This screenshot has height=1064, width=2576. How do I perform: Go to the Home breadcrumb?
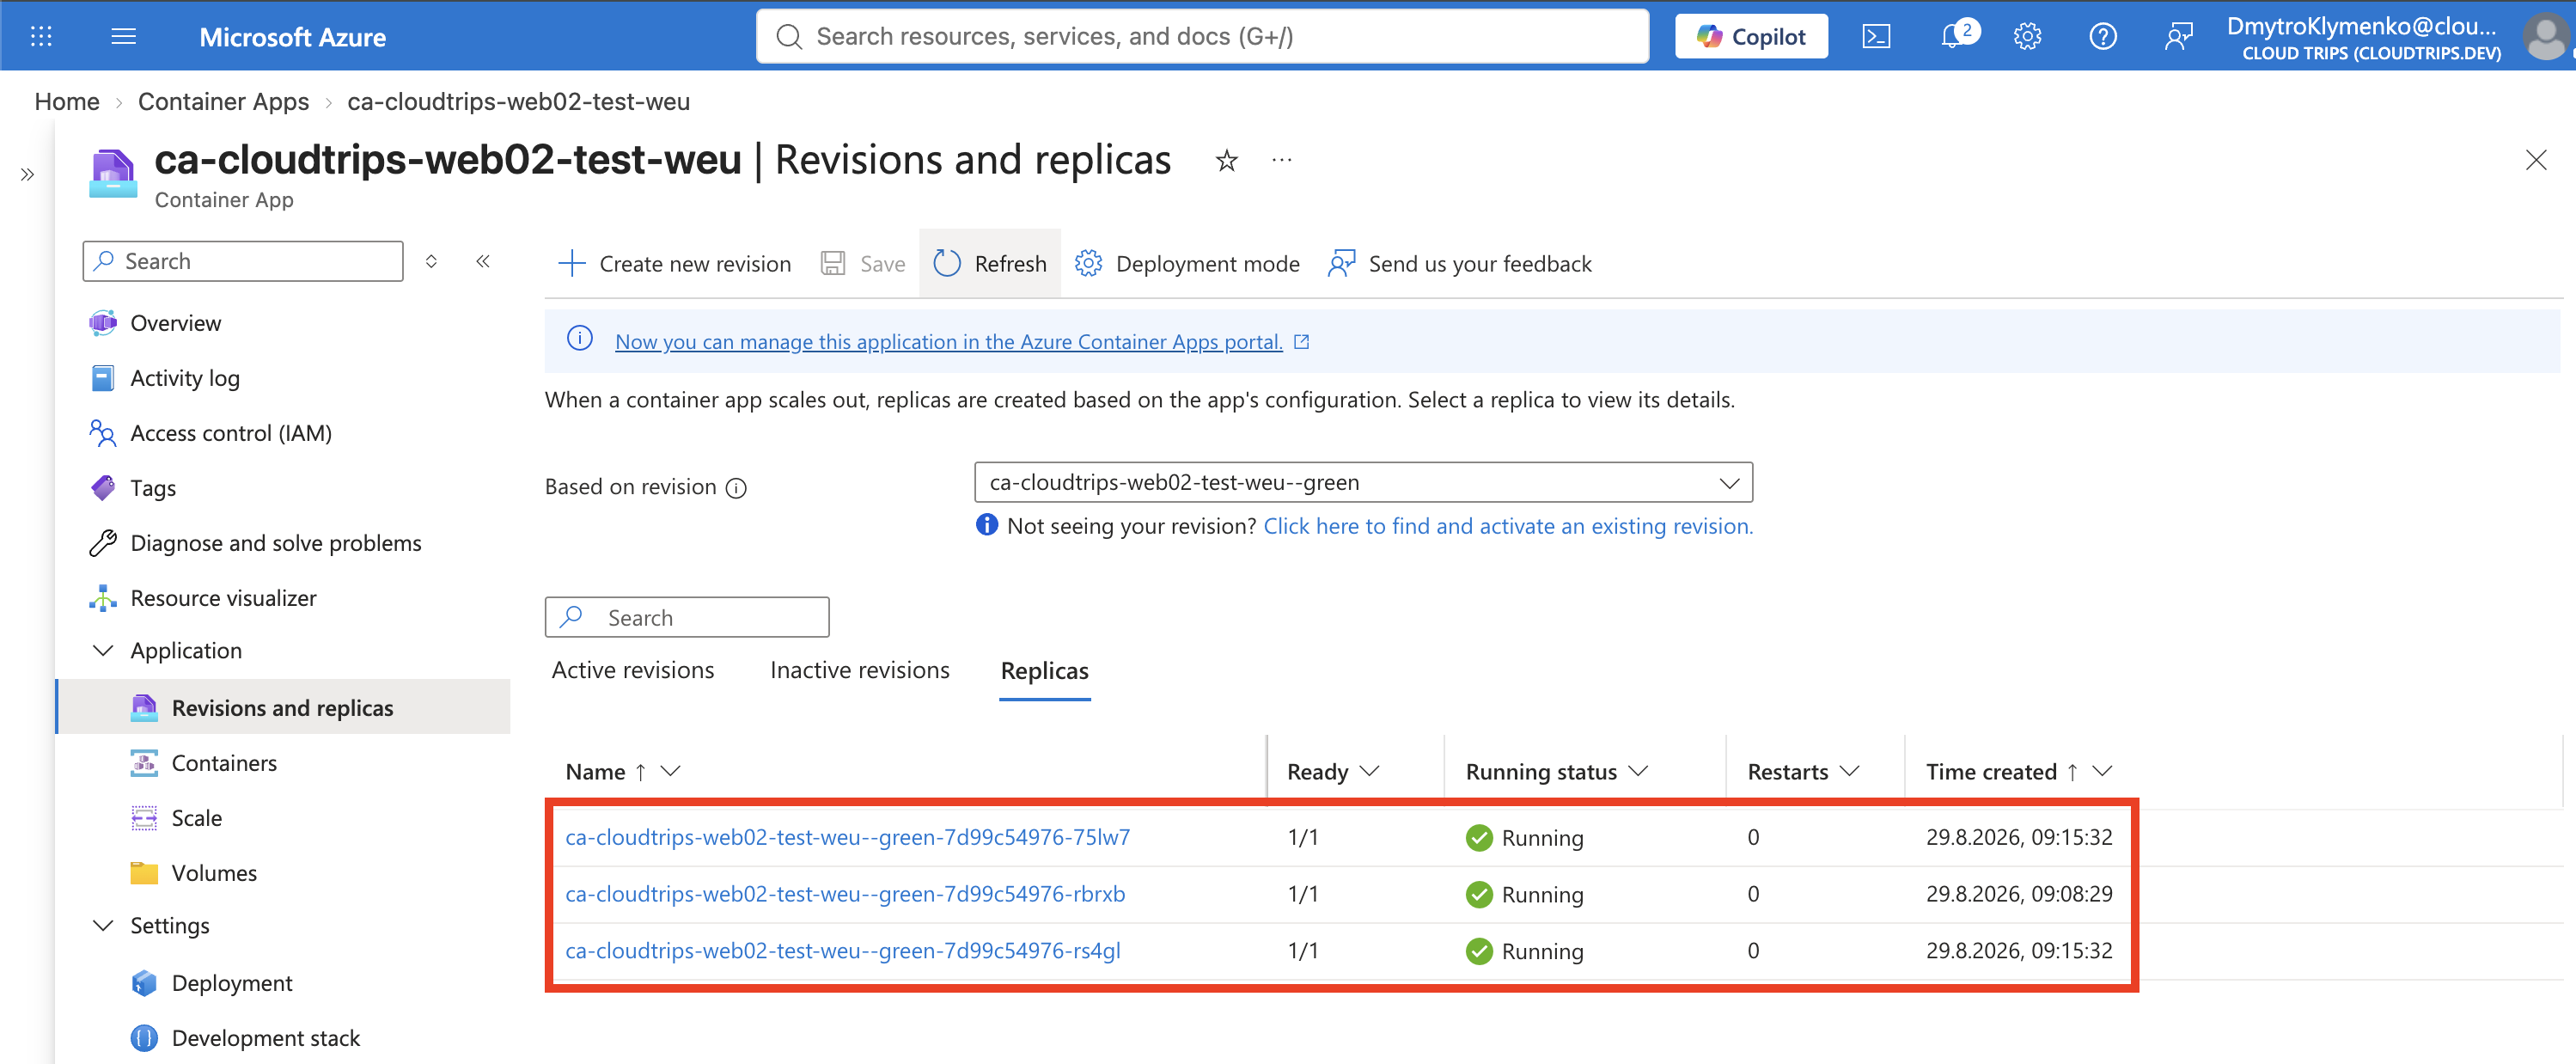point(67,102)
